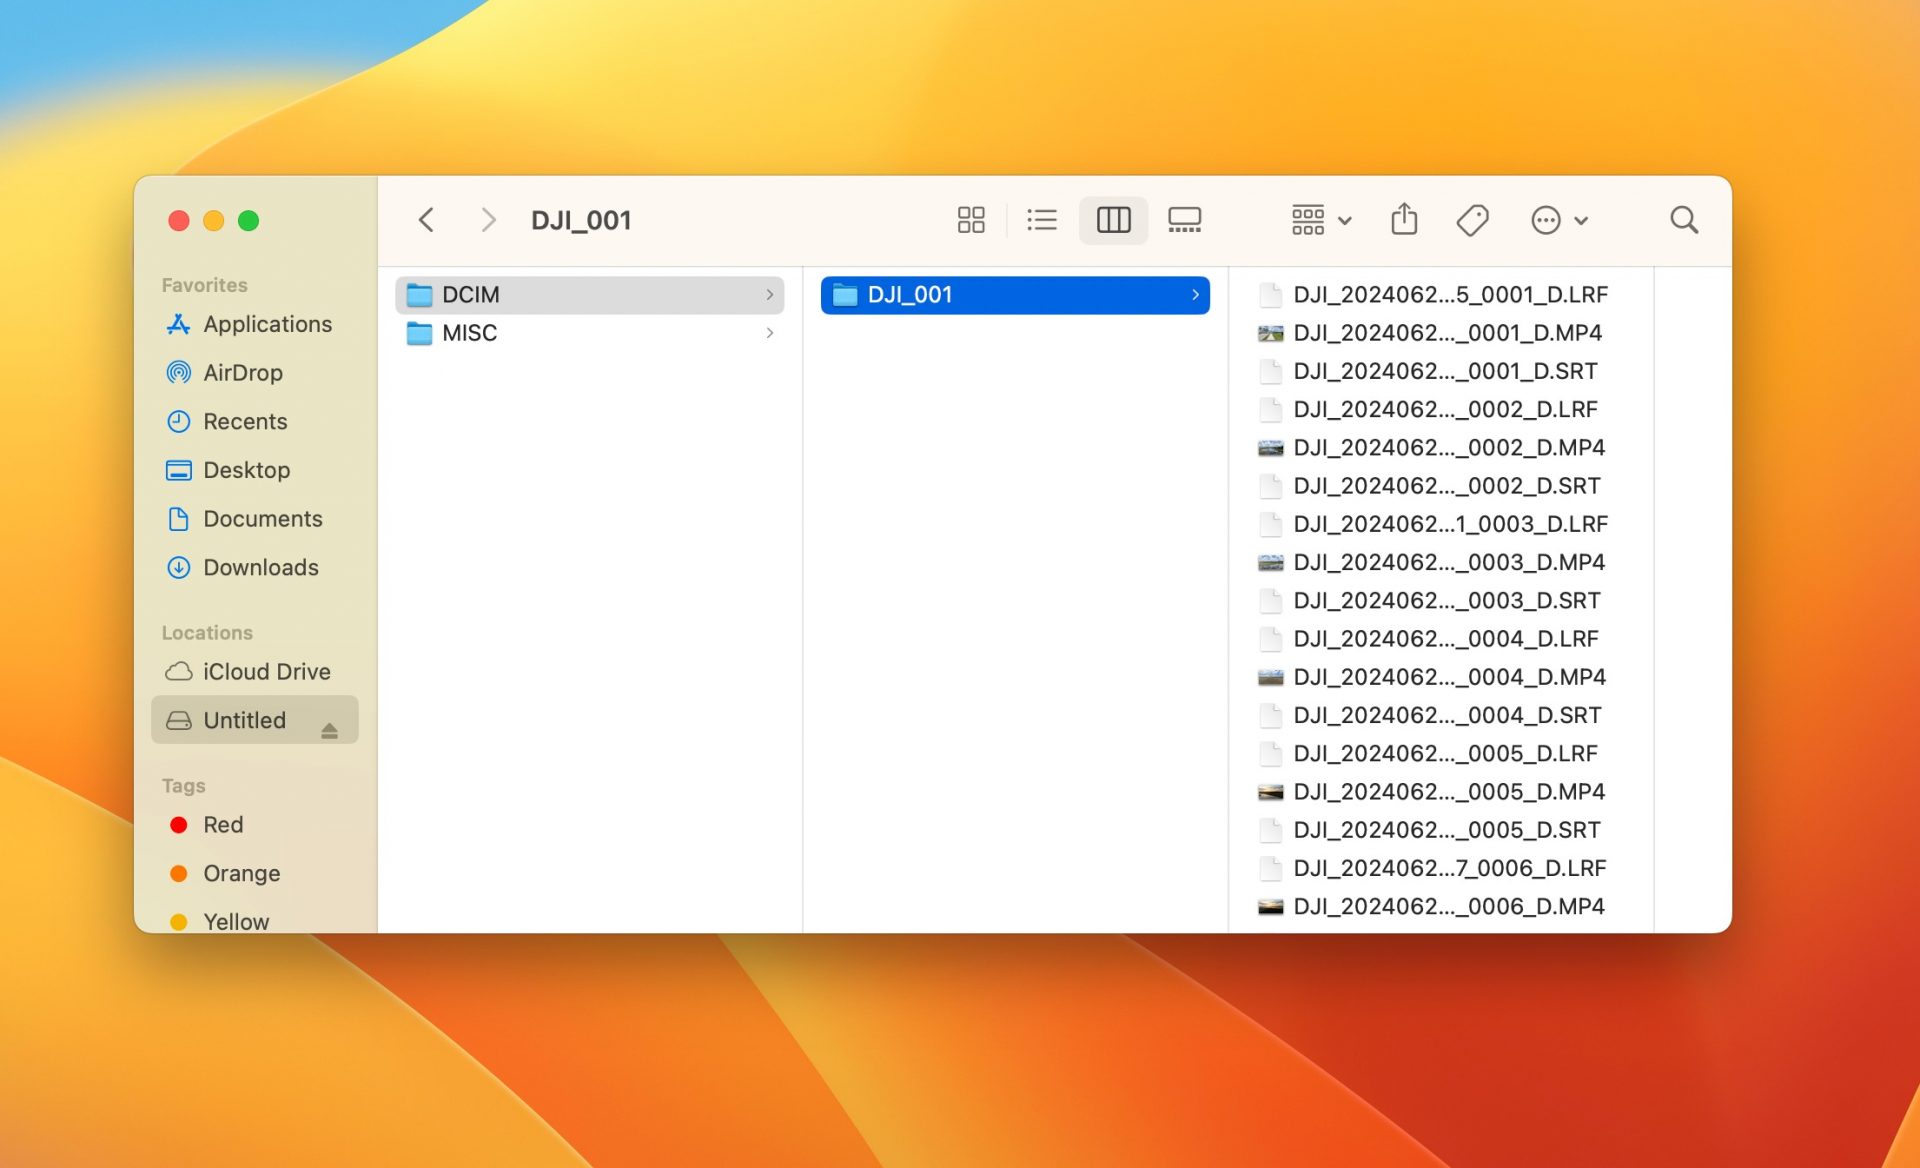The image size is (1920, 1168).
Task: Select iCloud Drive location
Action: click(x=265, y=672)
